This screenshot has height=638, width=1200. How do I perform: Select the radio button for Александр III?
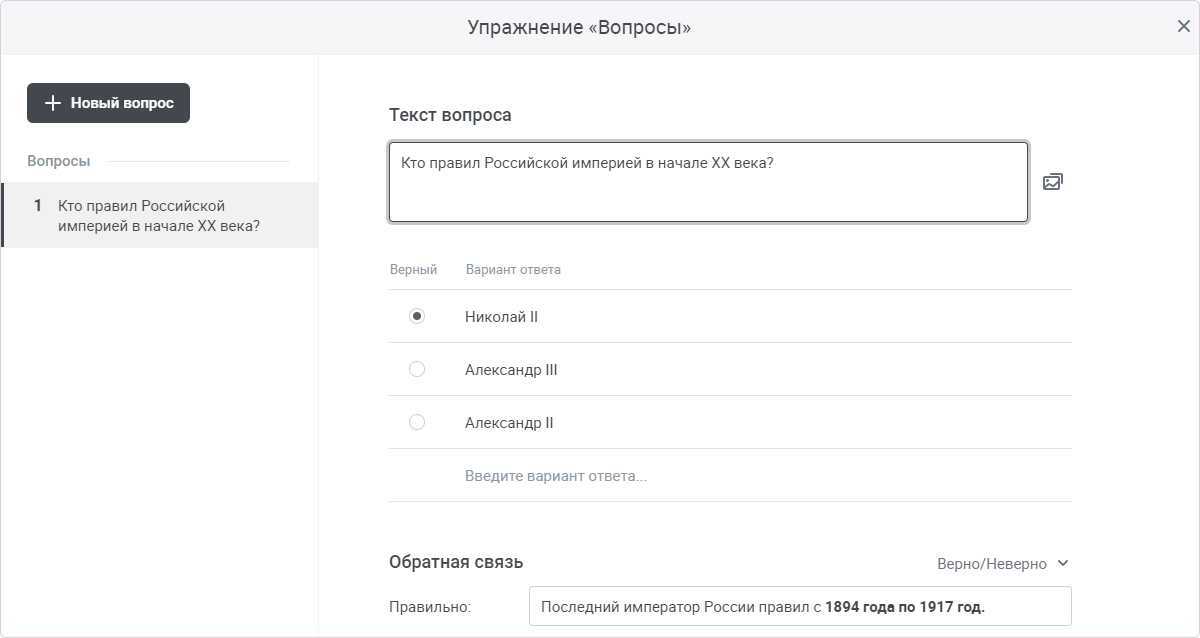(x=417, y=369)
